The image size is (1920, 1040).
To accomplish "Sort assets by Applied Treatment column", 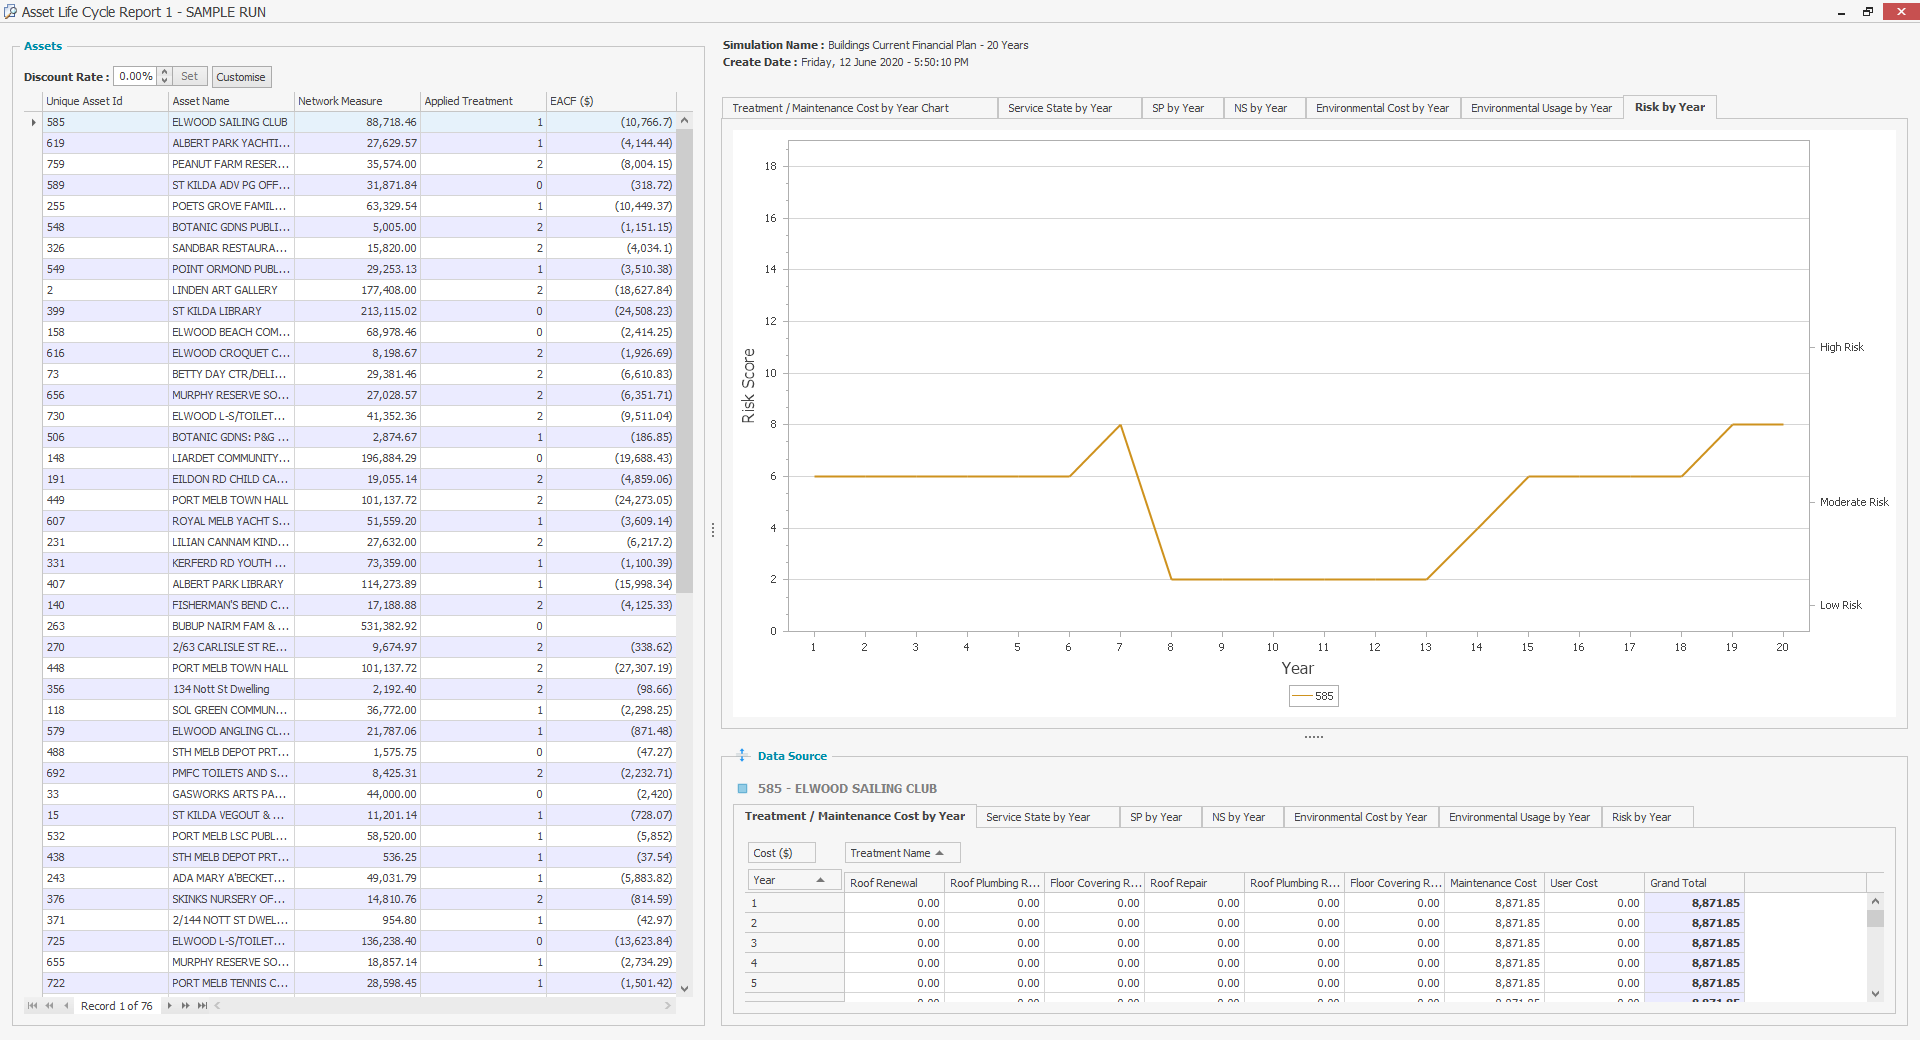I will point(483,101).
